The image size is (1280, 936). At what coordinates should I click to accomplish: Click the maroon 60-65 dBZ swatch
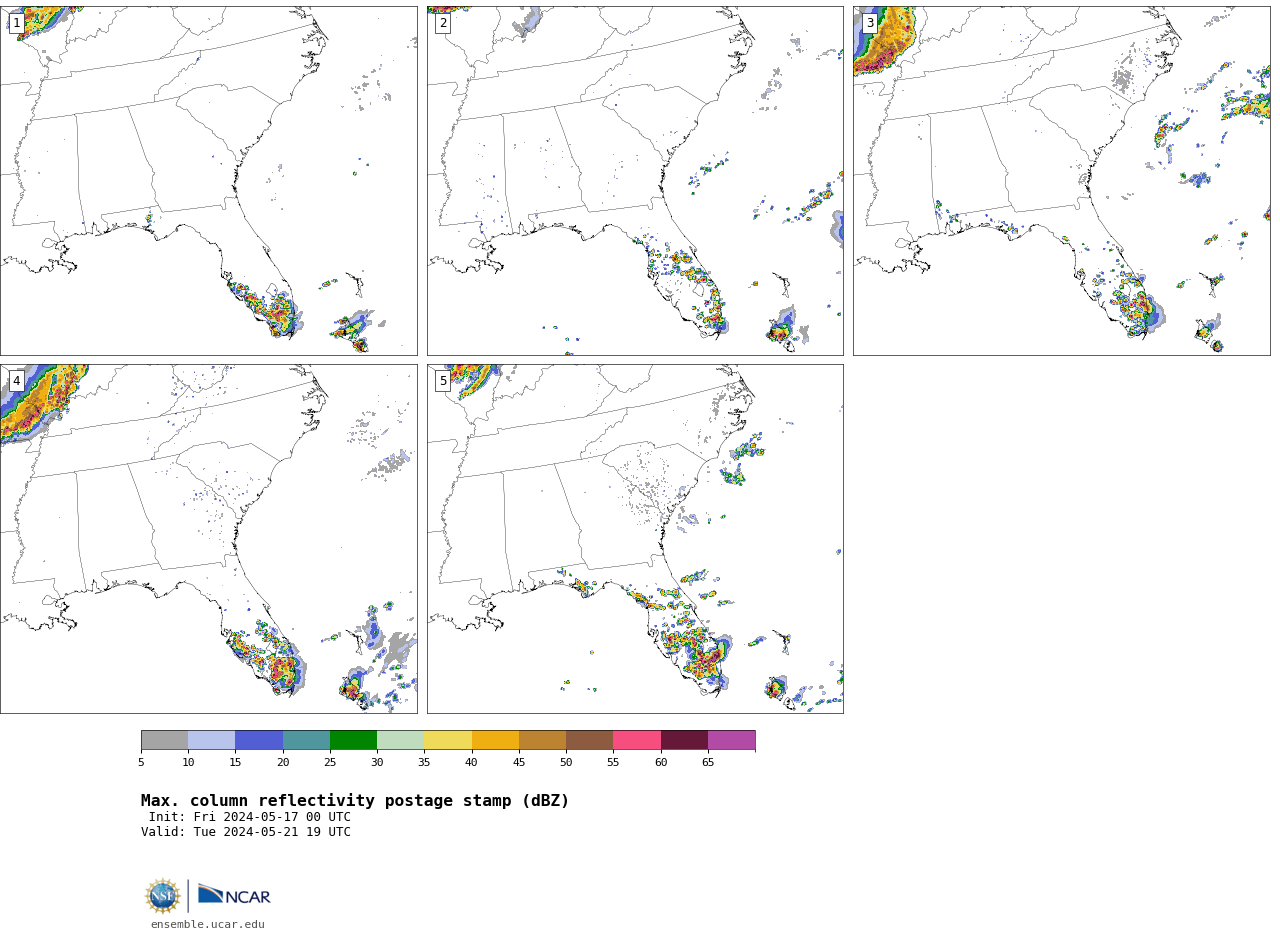pyautogui.click(x=684, y=740)
